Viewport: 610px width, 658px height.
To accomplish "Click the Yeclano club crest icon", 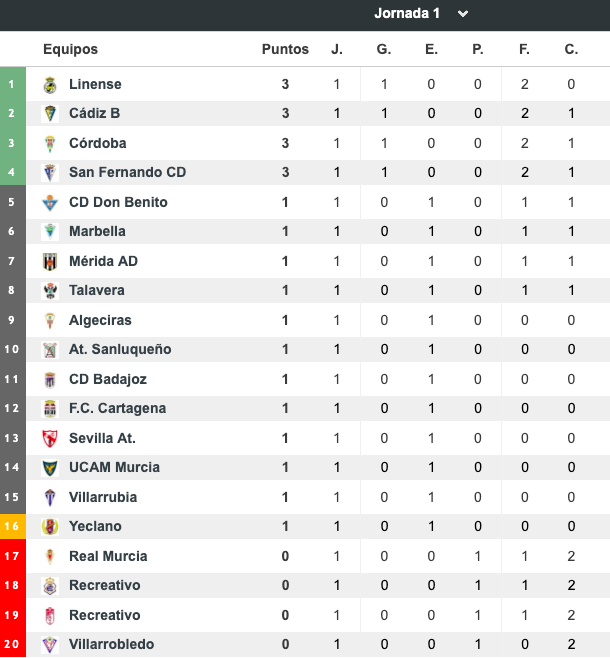I will coord(50,527).
